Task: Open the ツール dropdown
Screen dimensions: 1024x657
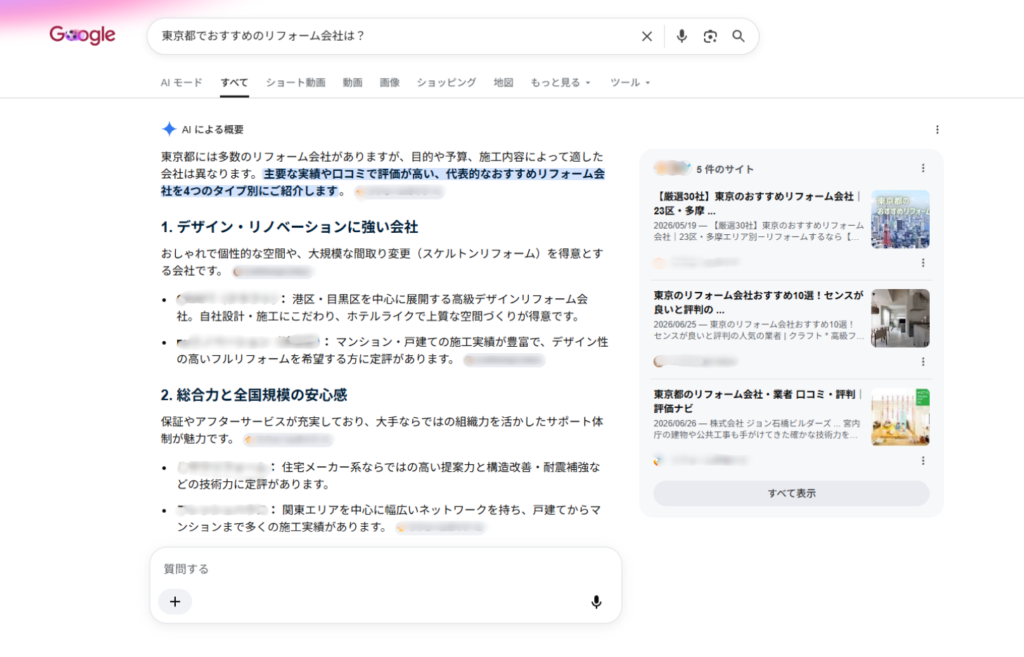Action: point(630,82)
